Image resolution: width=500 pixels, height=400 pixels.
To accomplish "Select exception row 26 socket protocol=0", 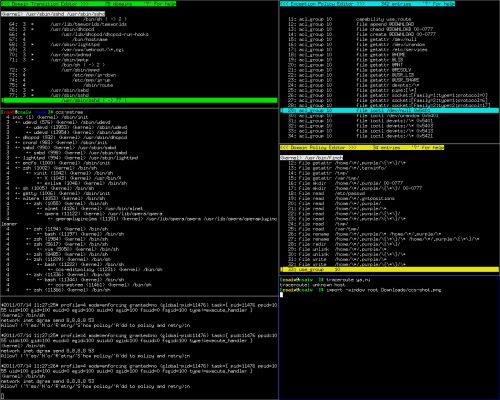I will [388, 95].
